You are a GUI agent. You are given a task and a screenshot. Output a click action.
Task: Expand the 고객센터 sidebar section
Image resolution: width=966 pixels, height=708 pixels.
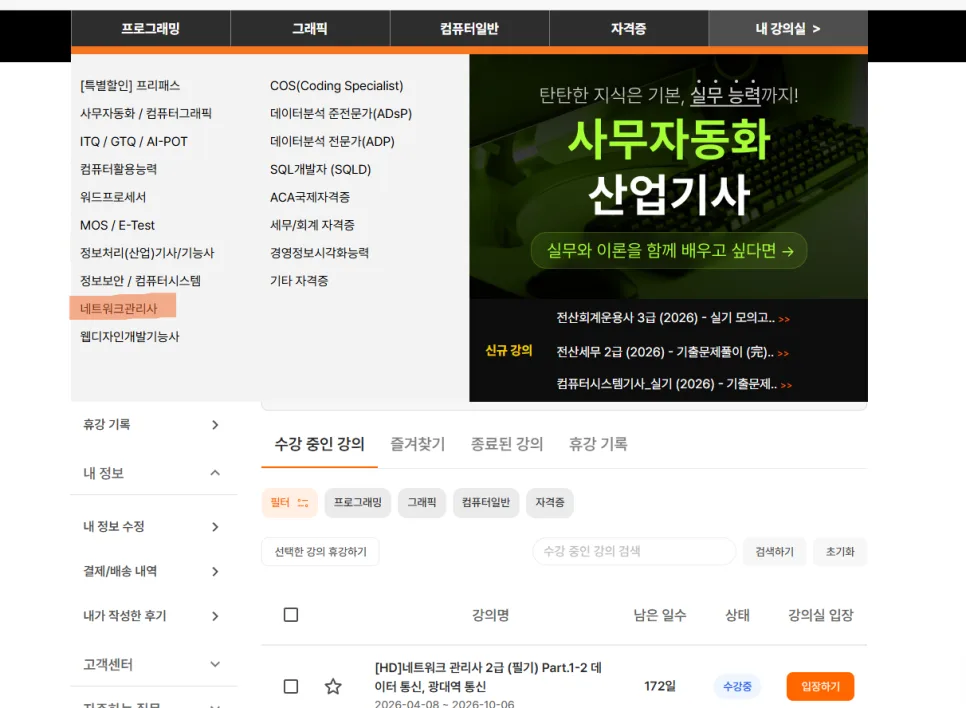tap(153, 664)
